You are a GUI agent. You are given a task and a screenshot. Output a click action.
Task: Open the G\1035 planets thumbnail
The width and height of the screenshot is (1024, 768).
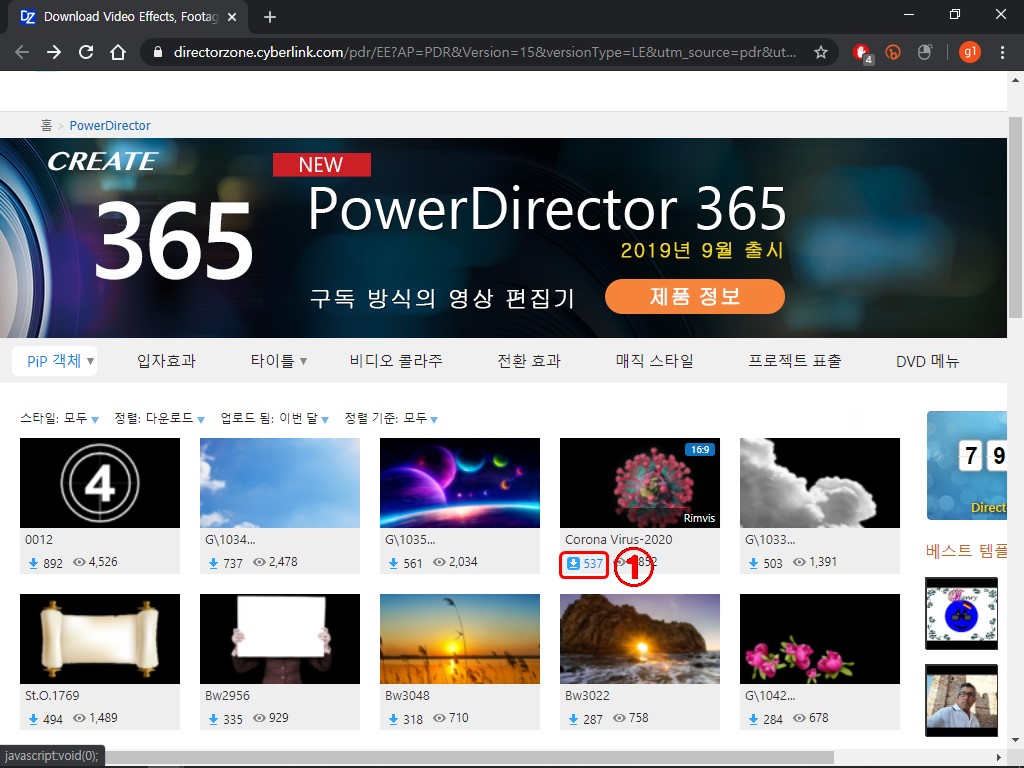coord(460,483)
